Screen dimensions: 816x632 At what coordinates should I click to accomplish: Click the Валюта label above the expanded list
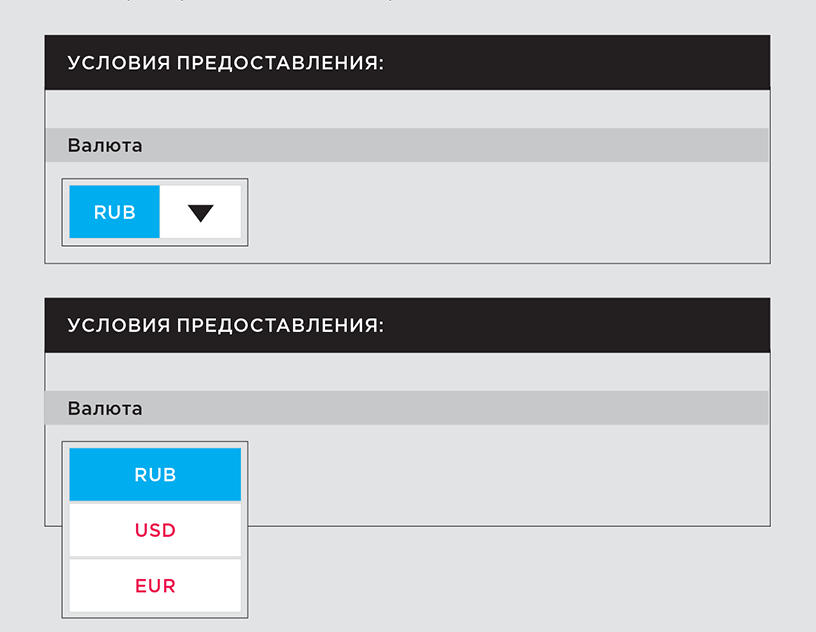coord(105,408)
